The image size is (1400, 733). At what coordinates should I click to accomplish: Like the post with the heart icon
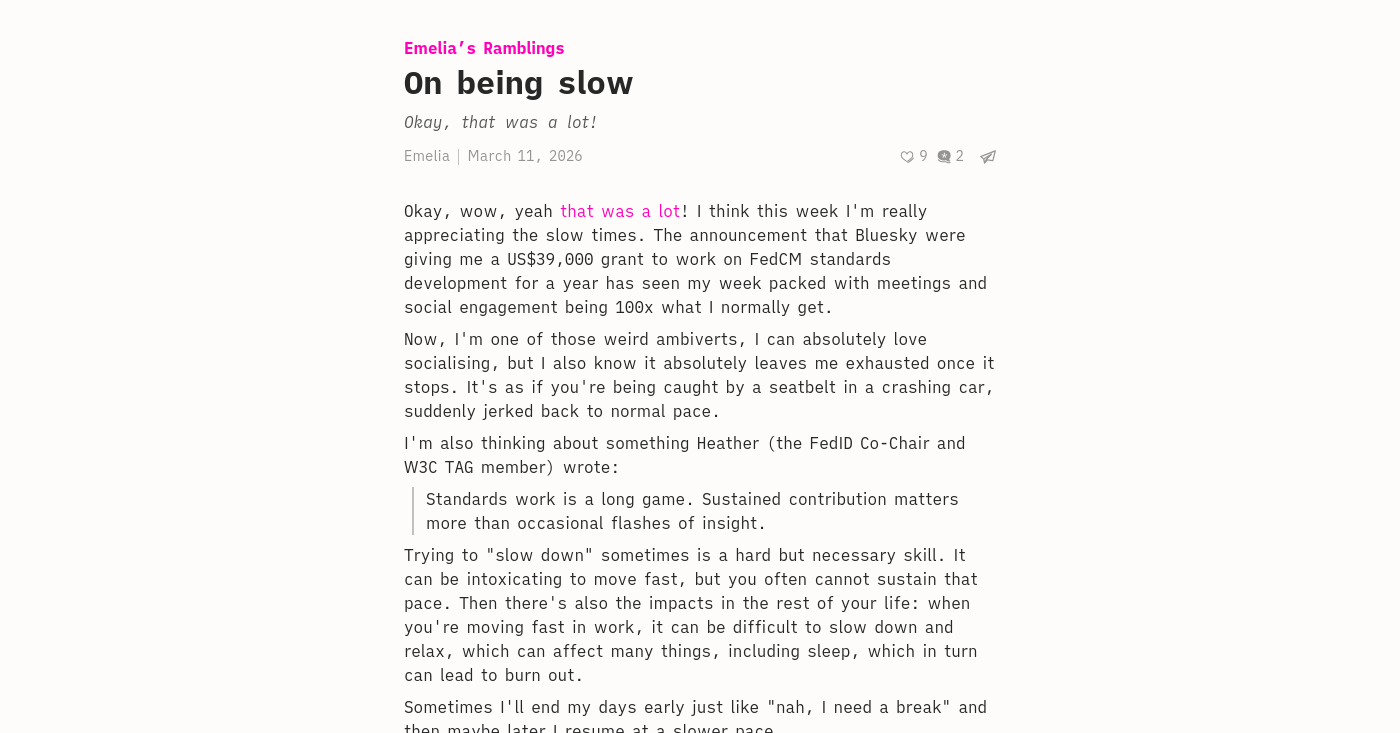pyautogui.click(x=907, y=157)
